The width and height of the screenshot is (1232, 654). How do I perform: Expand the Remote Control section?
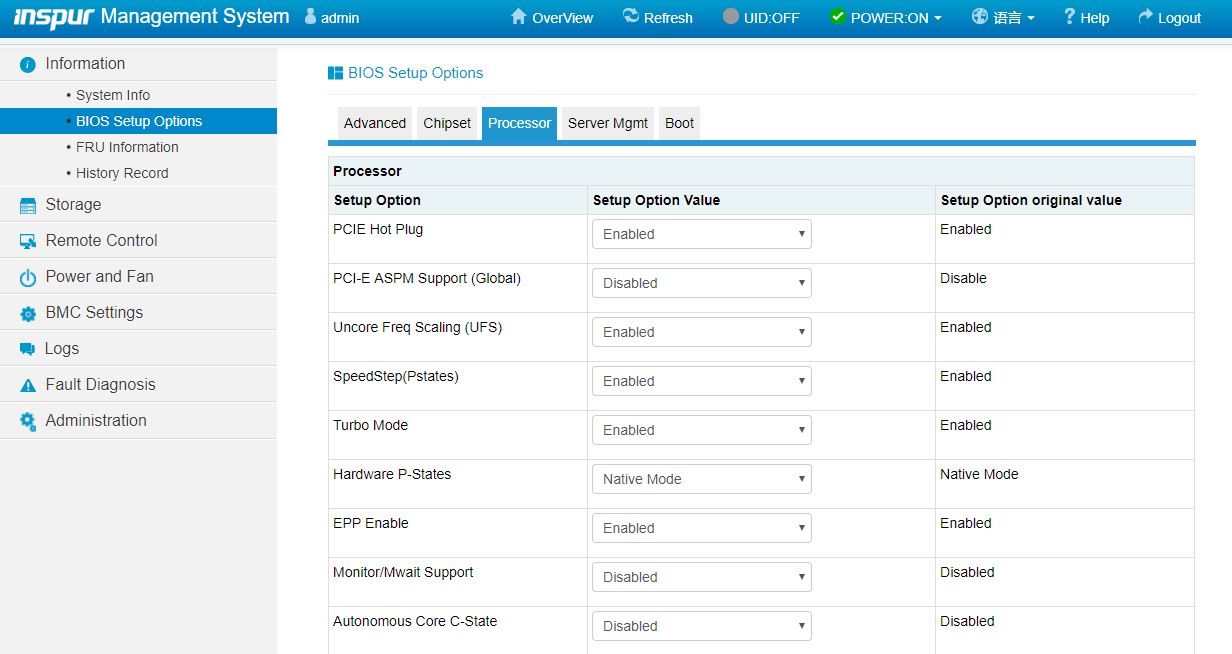click(138, 240)
